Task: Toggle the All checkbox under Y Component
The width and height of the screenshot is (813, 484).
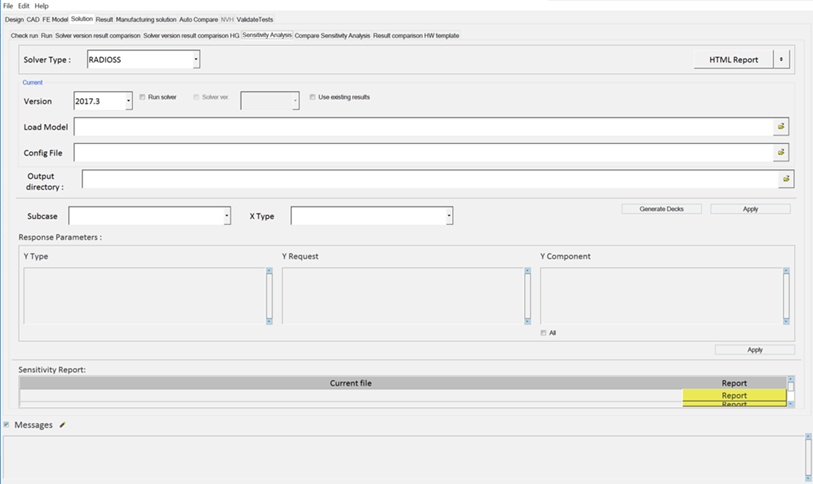Action: (544, 333)
